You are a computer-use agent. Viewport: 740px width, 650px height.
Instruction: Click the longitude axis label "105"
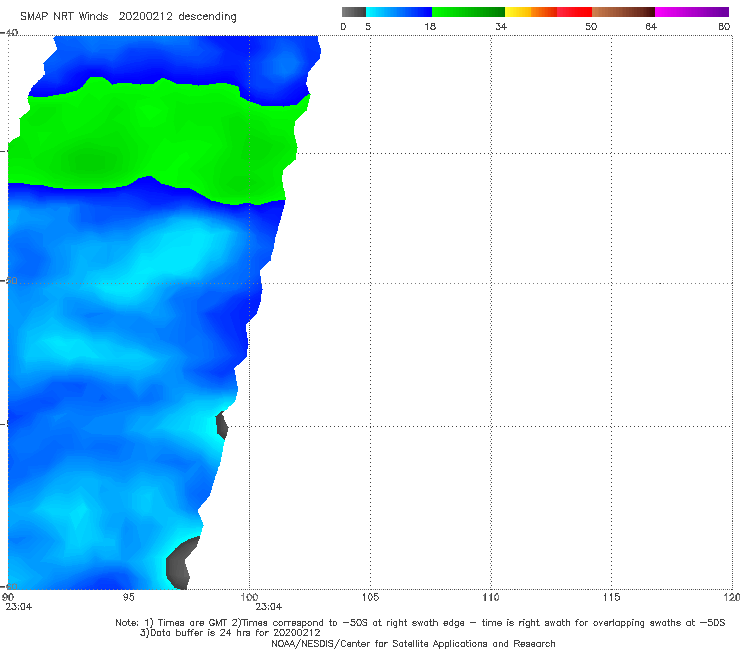pos(370,598)
